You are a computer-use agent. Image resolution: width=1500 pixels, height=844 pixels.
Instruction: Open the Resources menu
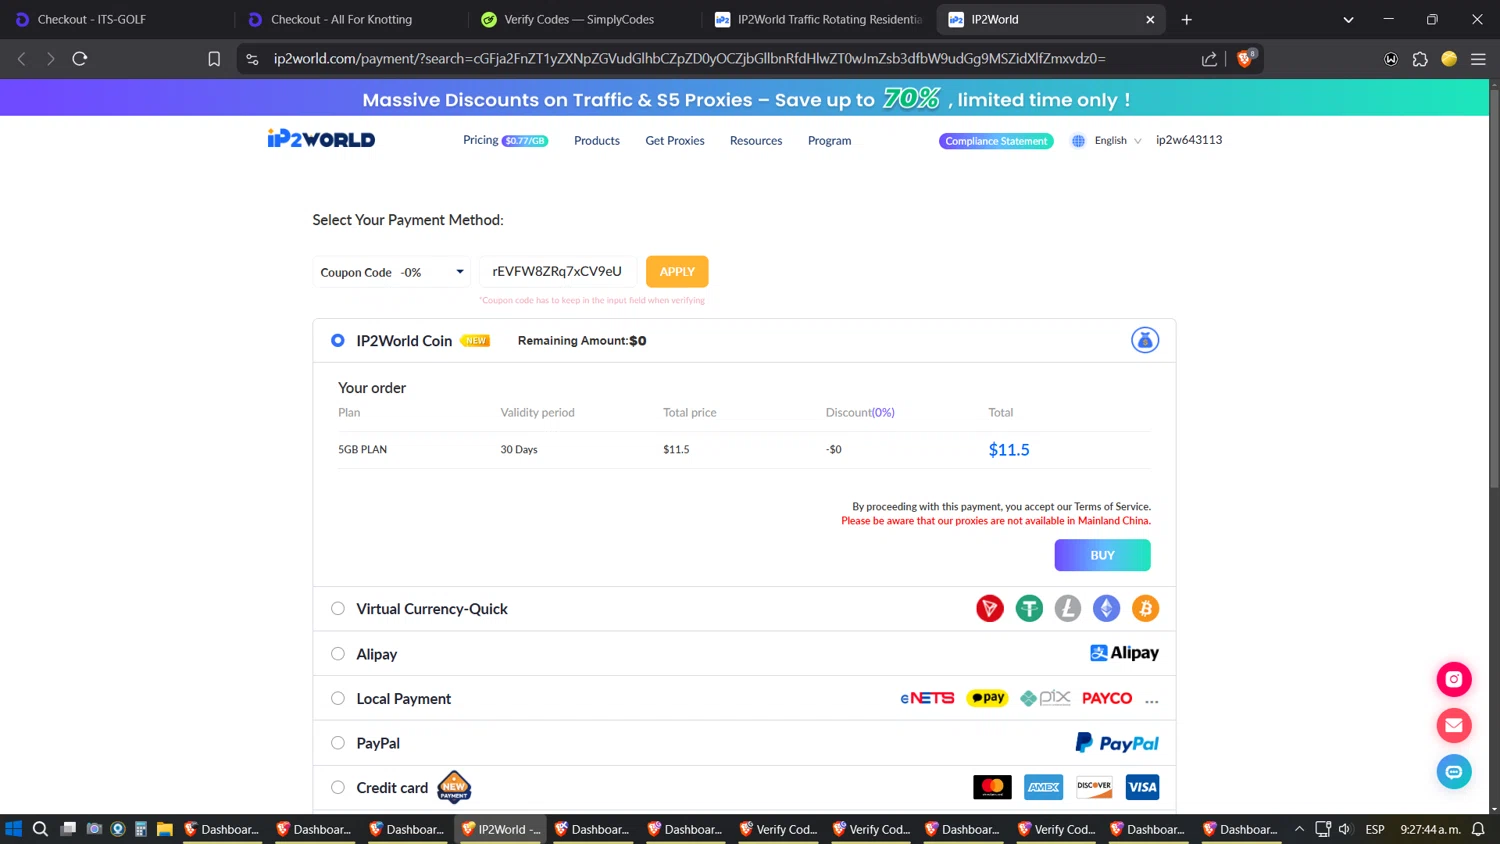[x=756, y=141]
